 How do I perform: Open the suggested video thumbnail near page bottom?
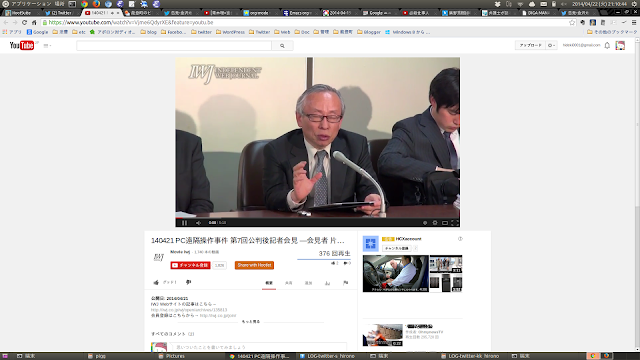pos(383,335)
